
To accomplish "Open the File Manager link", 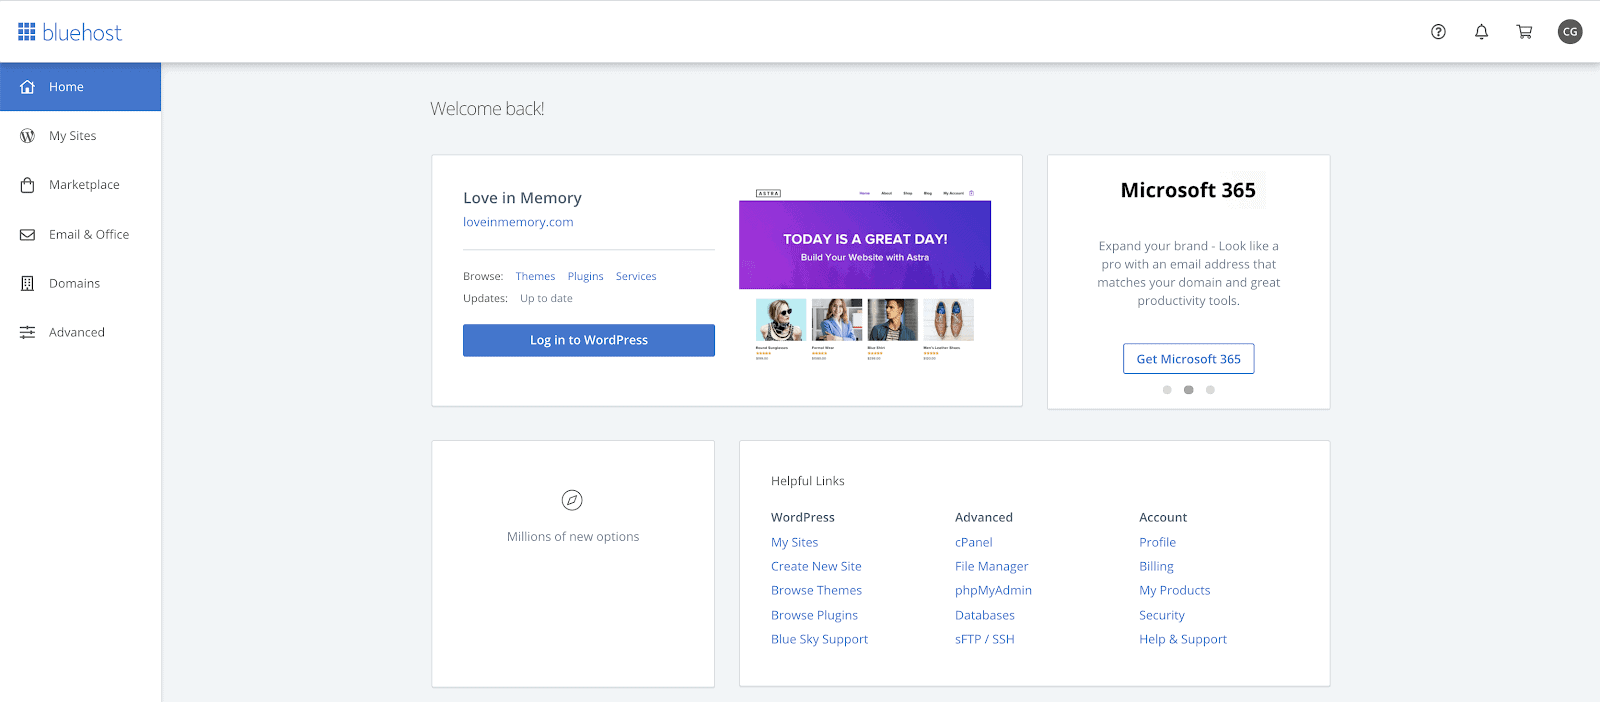I will 991,566.
